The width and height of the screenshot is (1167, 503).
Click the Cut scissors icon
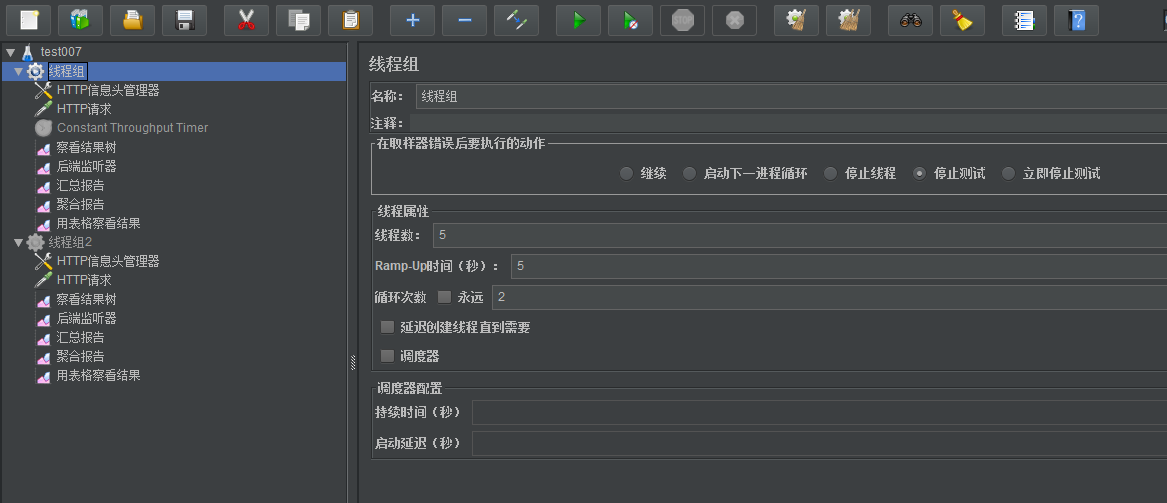click(x=246, y=20)
